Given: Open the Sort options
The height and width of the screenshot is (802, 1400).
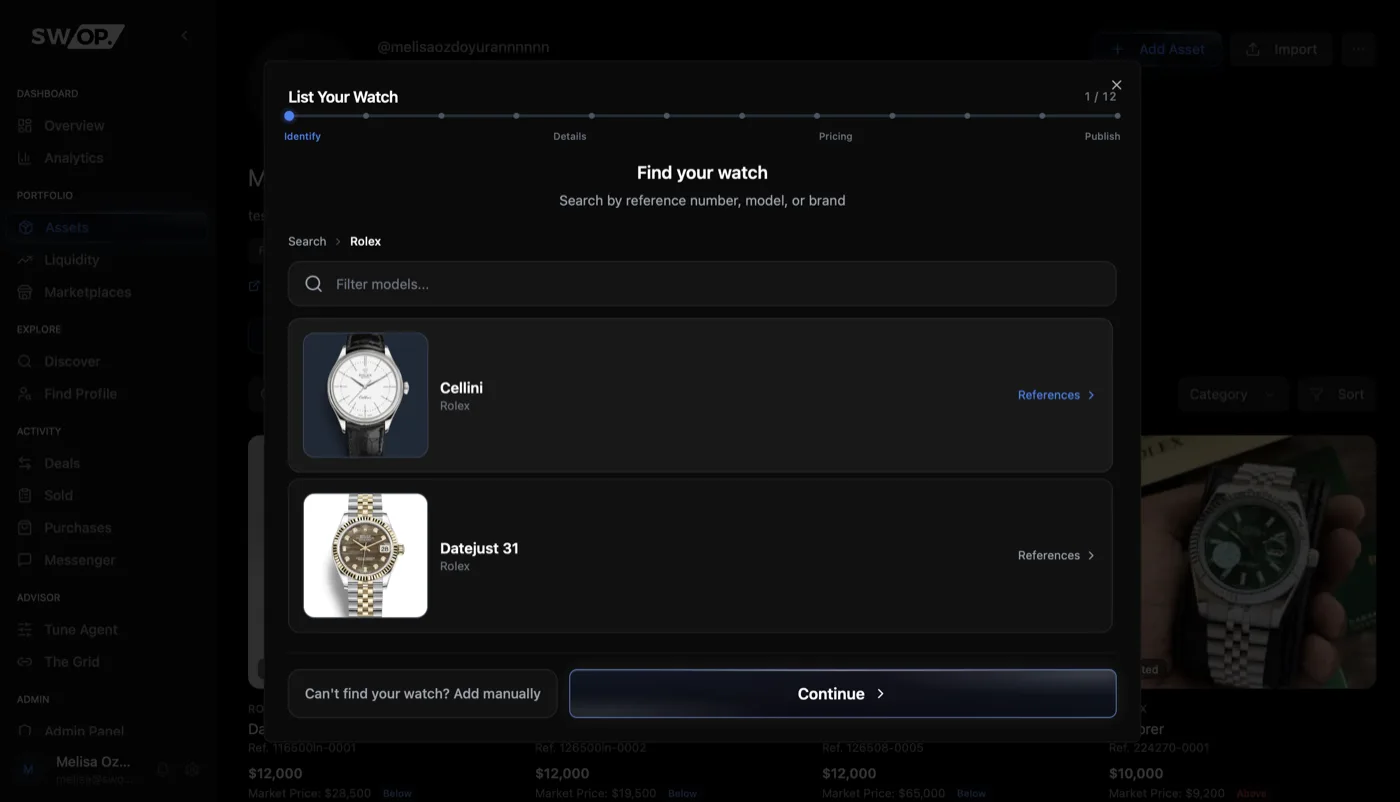Looking at the screenshot, I should 1337,394.
